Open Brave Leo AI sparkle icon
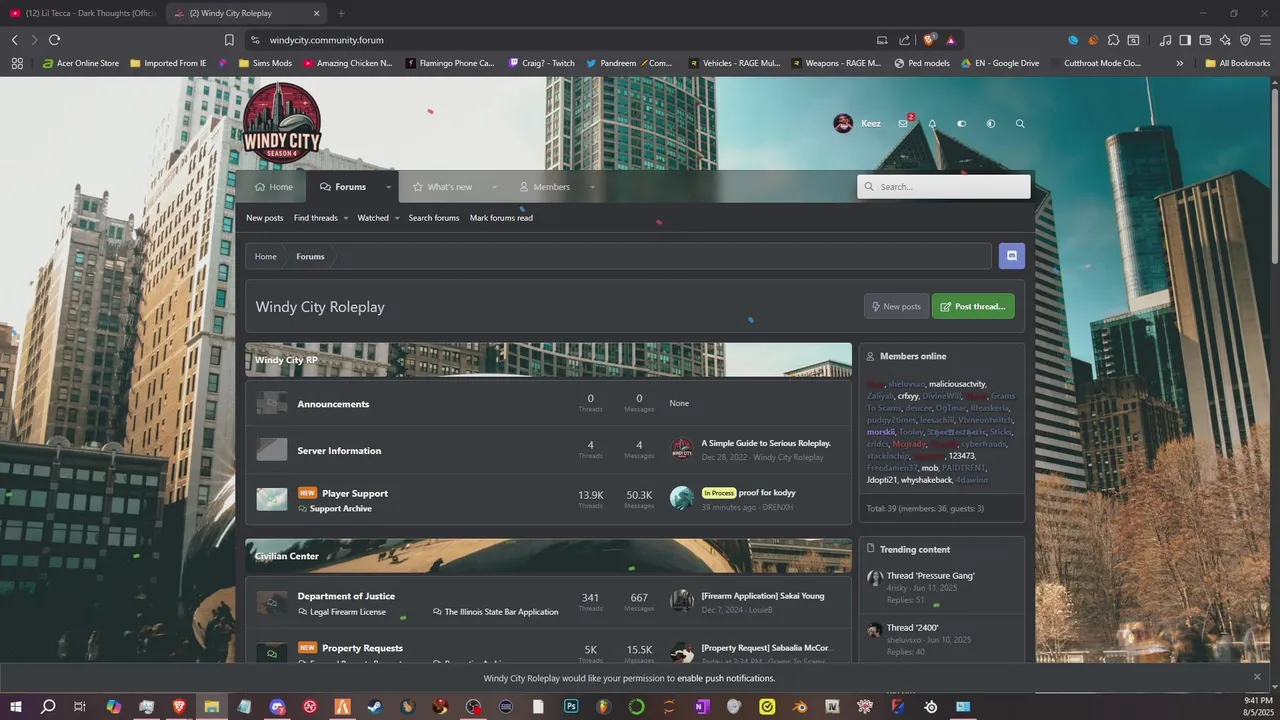 pos(1225,40)
